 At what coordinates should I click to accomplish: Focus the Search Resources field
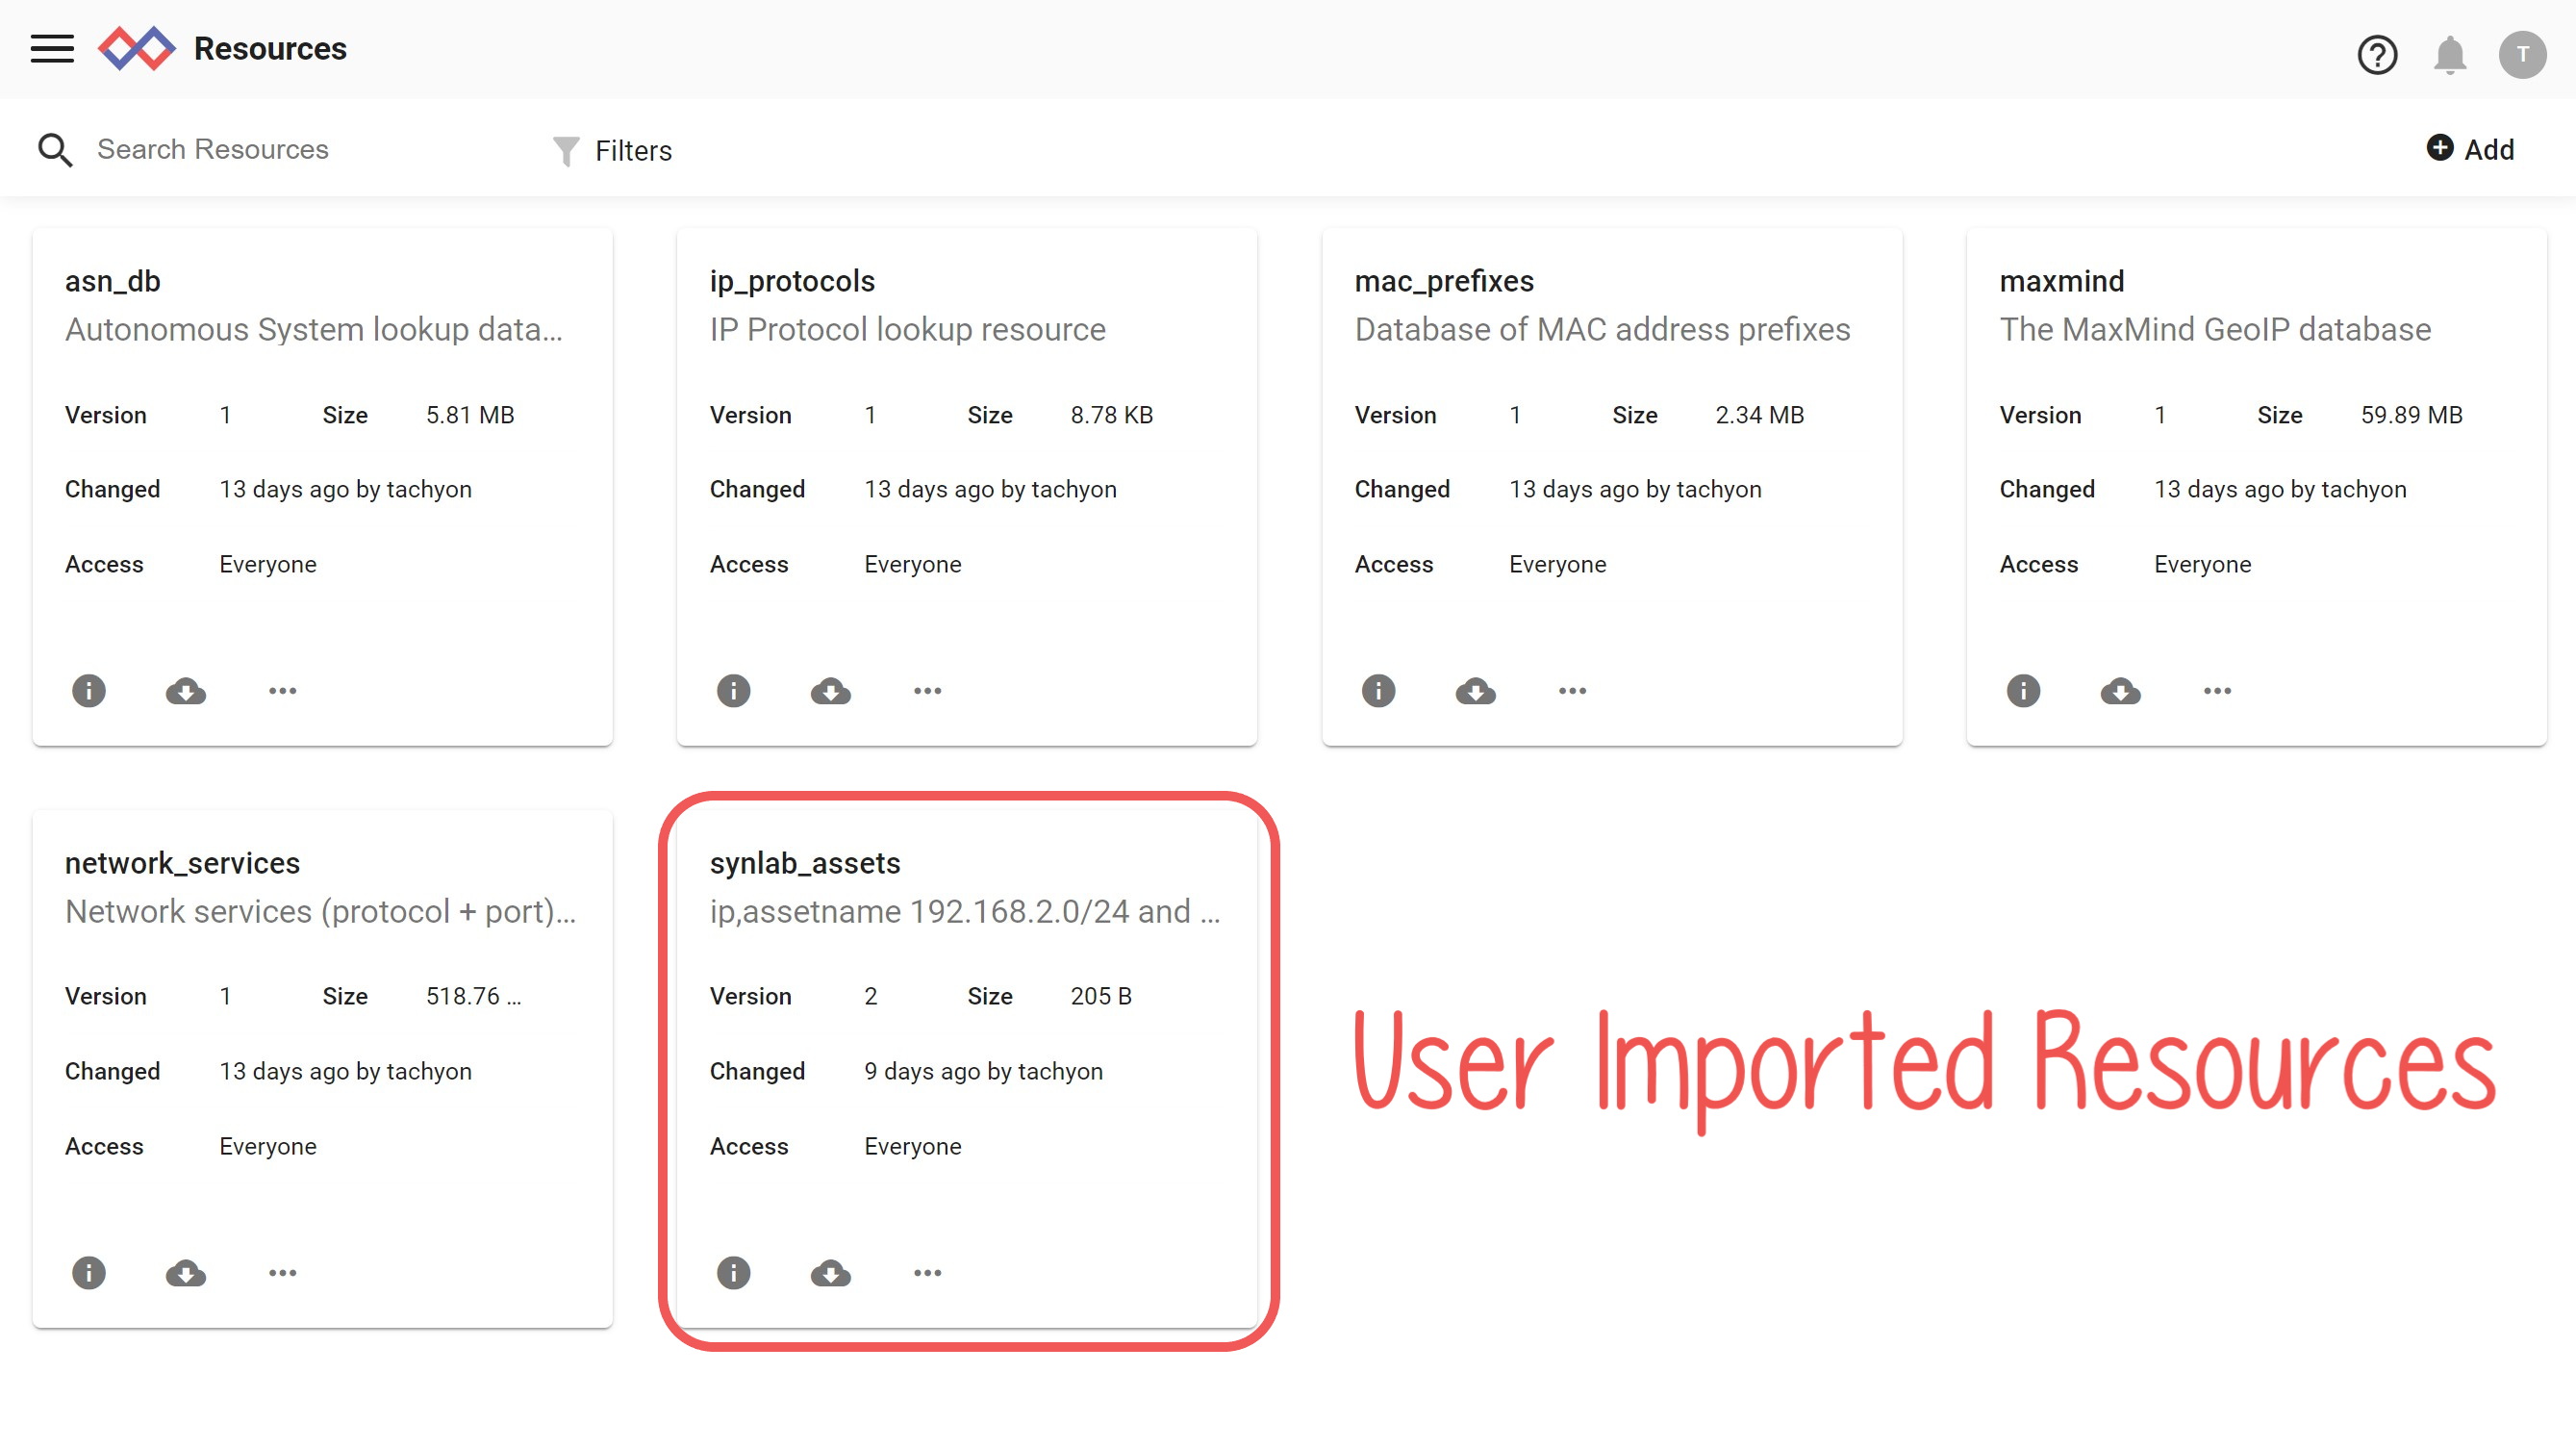point(300,149)
